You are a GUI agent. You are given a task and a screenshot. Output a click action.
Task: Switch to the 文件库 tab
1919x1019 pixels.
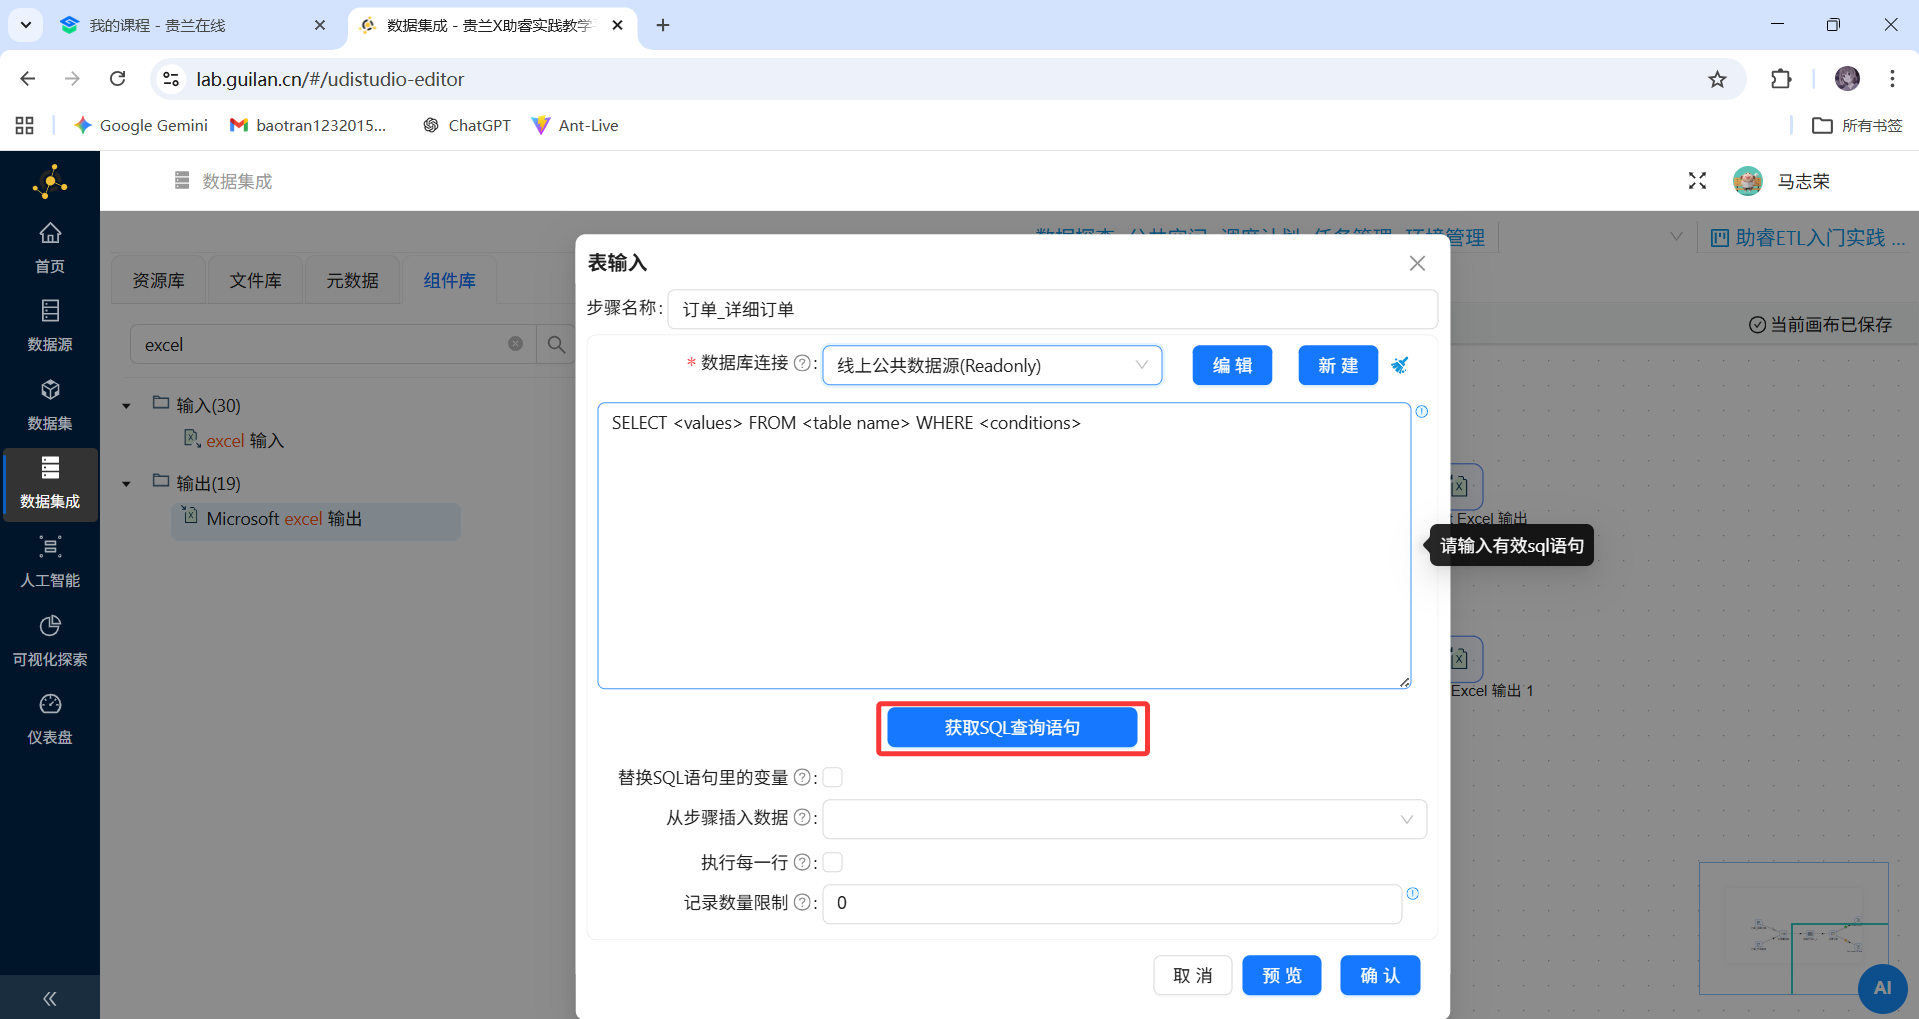[x=255, y=280]
